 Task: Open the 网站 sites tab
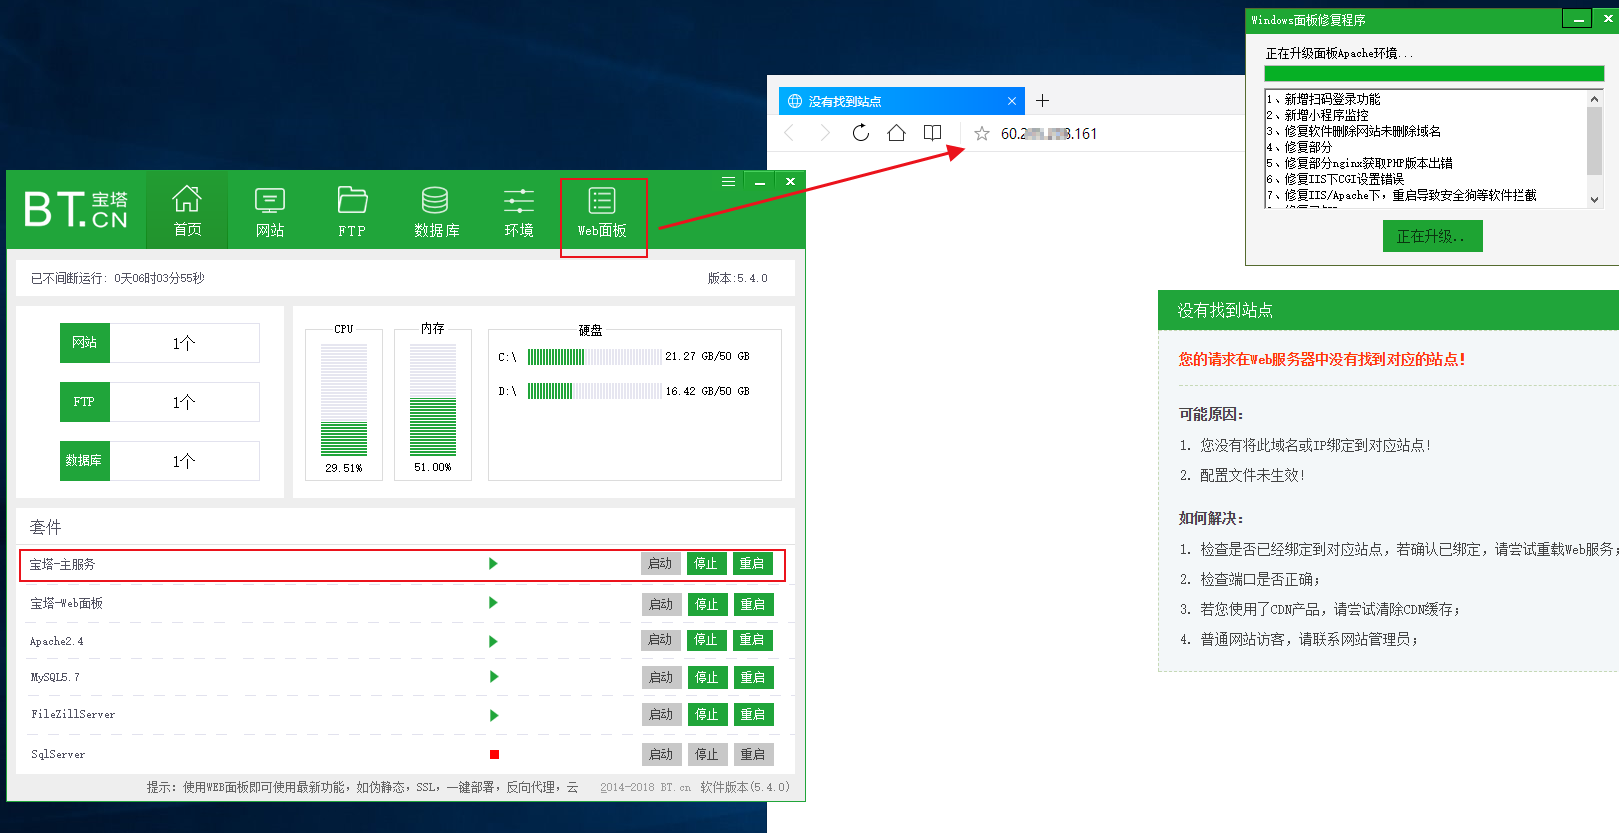[x=270, y=210]
